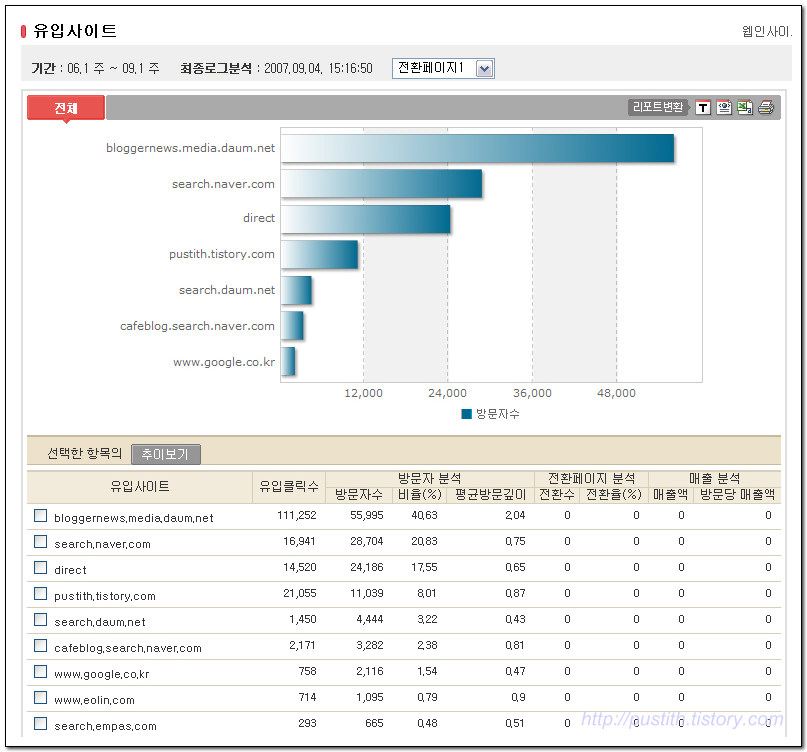Click the 1,095 visitor count cell
The width and height of the screenshot is (807, 752).
coord(370,697)
